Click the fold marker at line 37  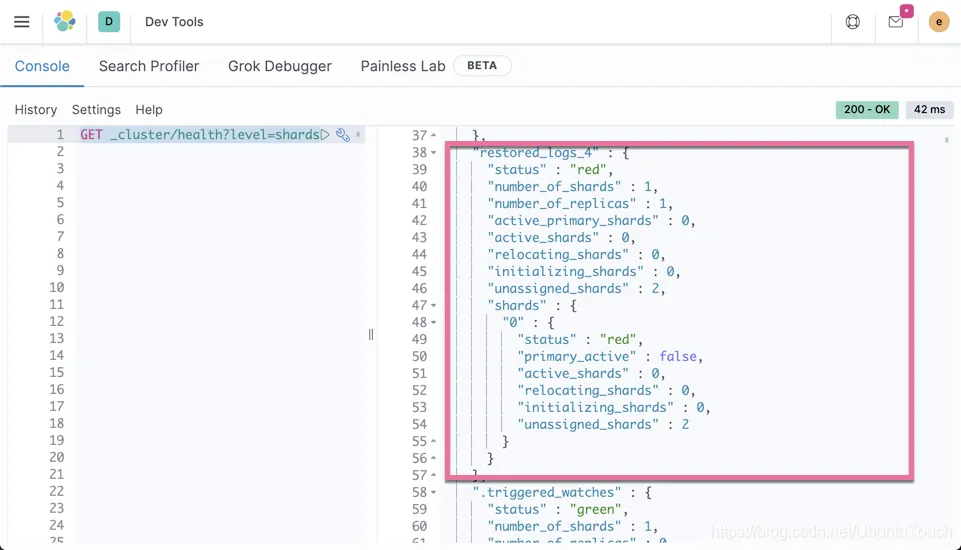(x=433, y=136)
